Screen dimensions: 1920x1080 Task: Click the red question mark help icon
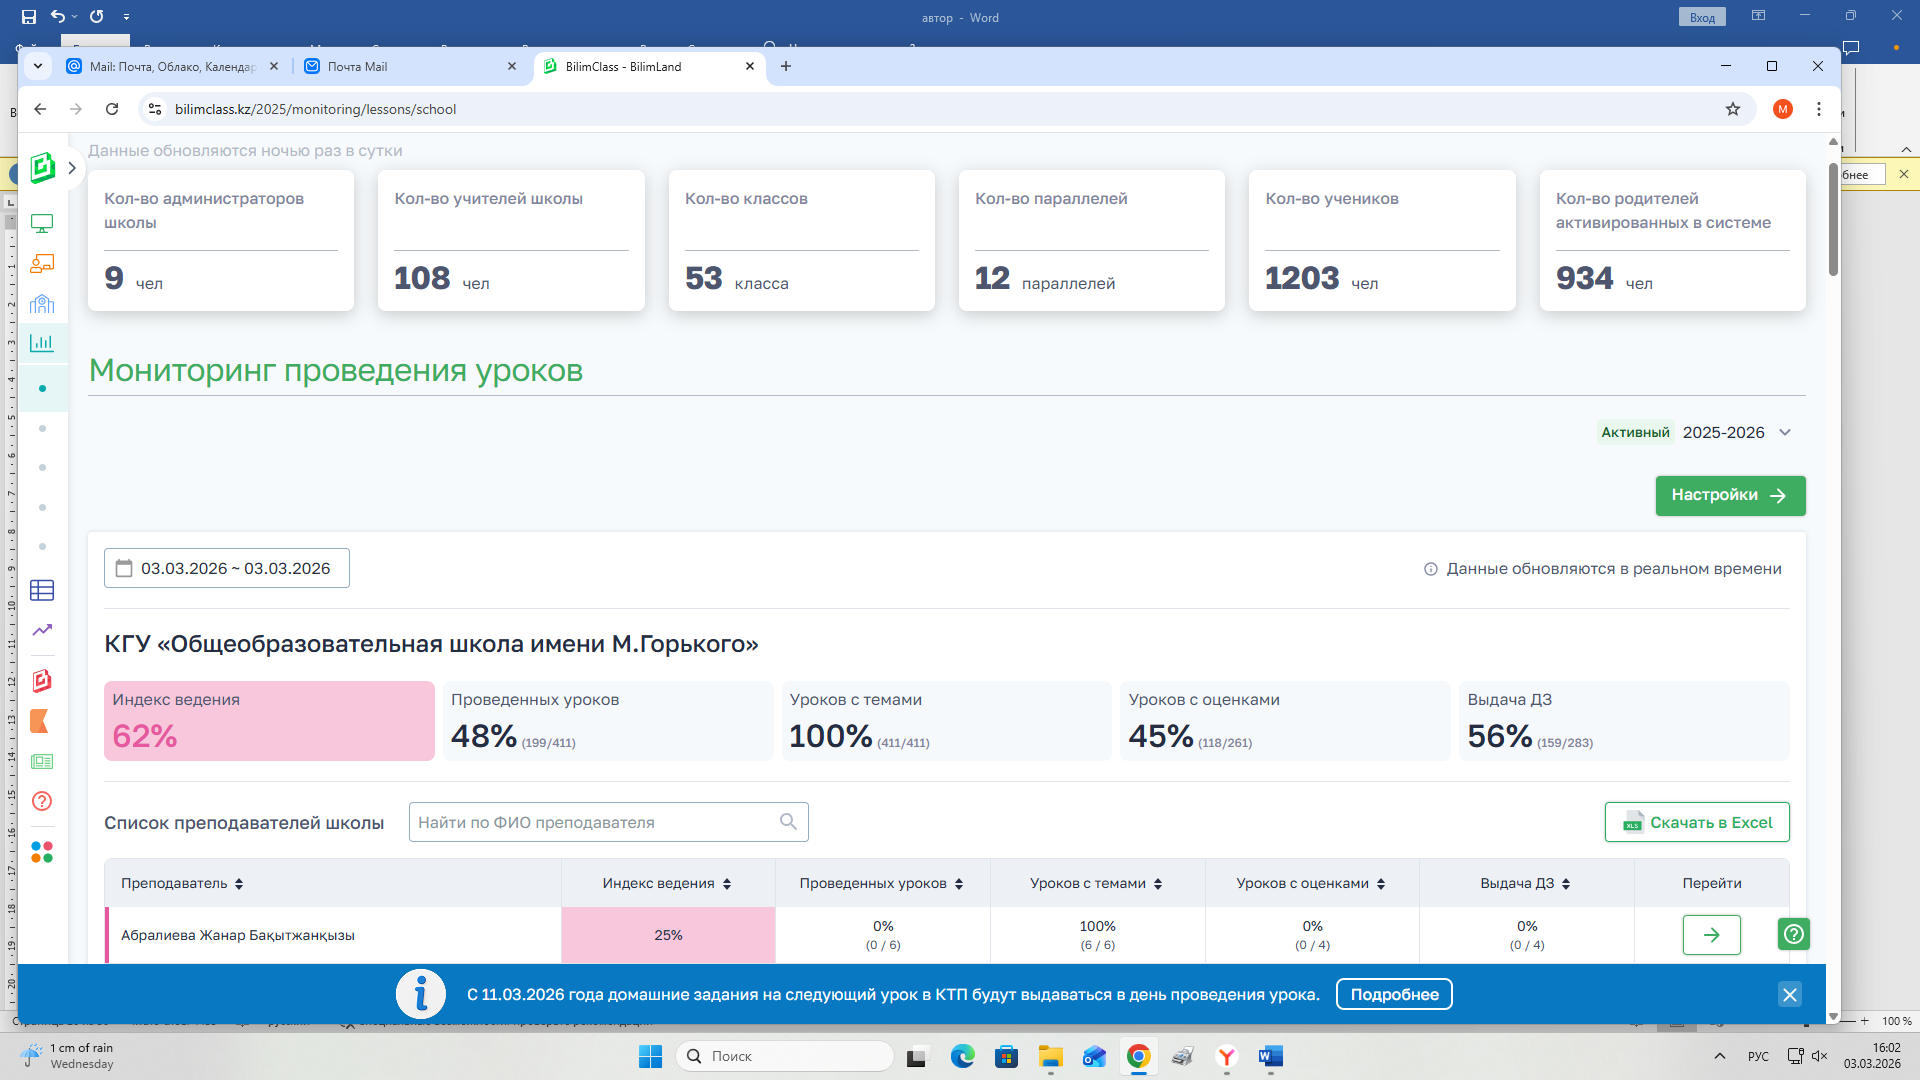[42, 801]
